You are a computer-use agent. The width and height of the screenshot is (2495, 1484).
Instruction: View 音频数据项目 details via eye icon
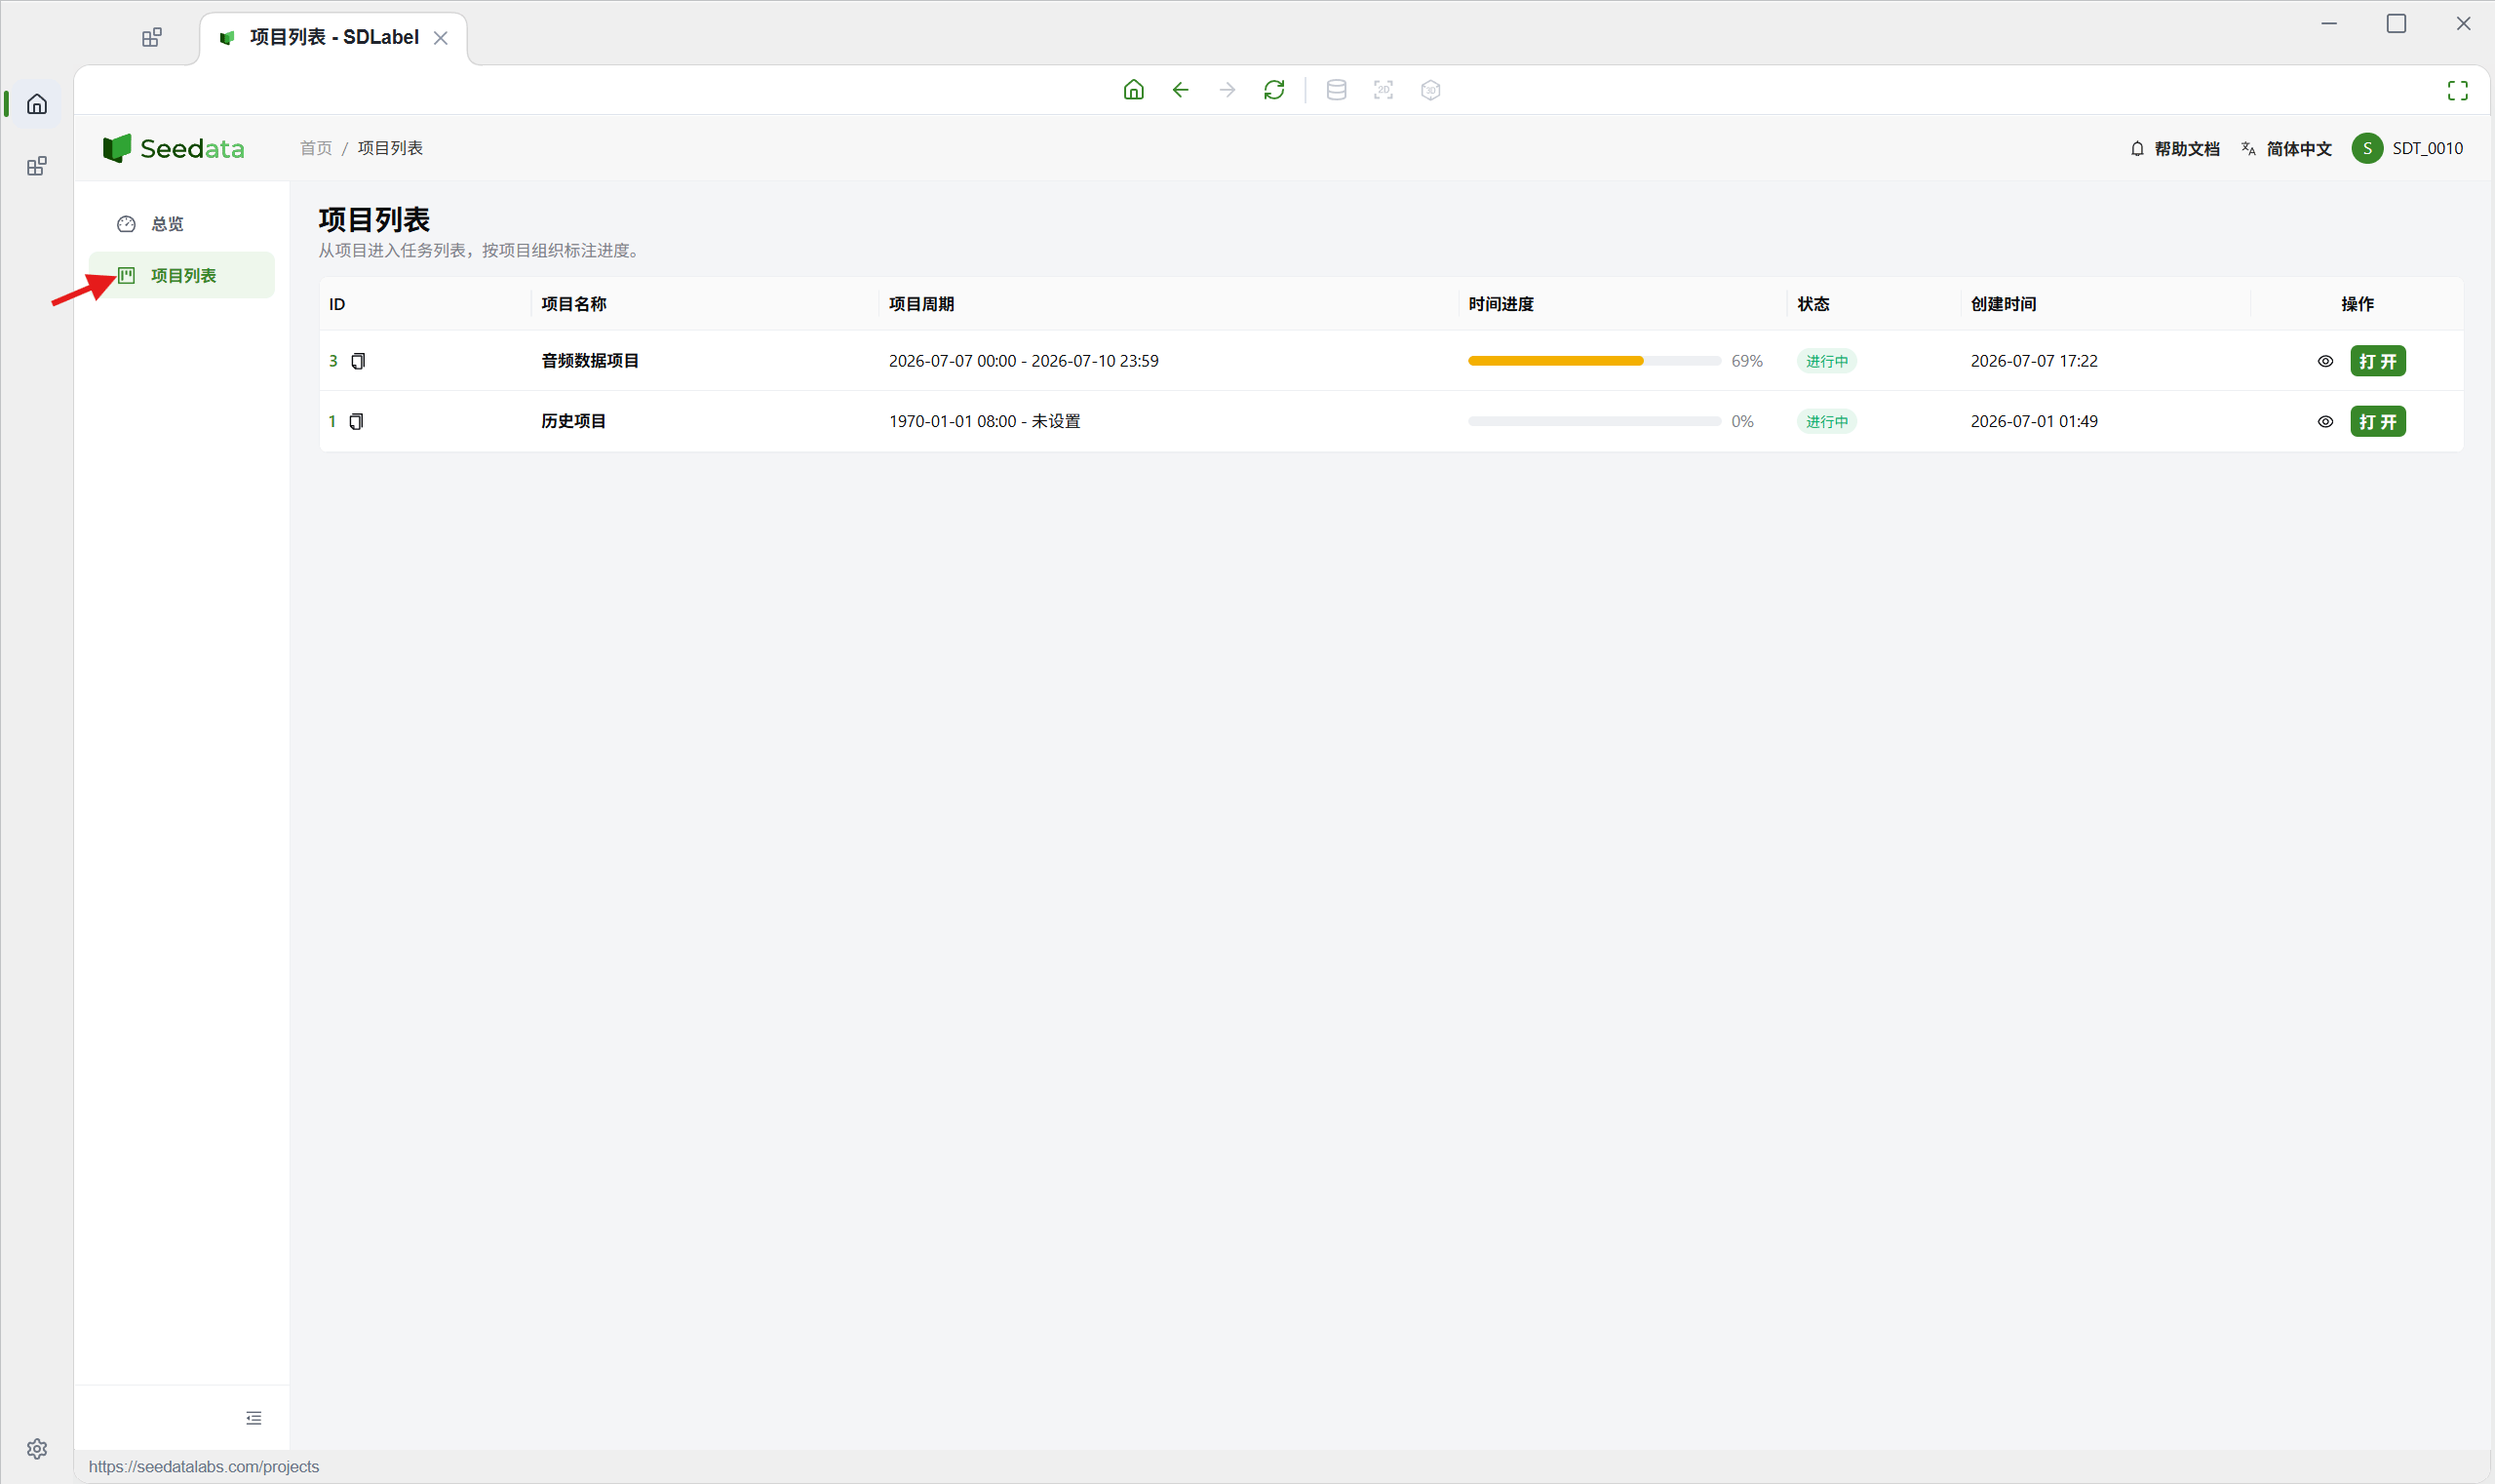pos(2325,361)
